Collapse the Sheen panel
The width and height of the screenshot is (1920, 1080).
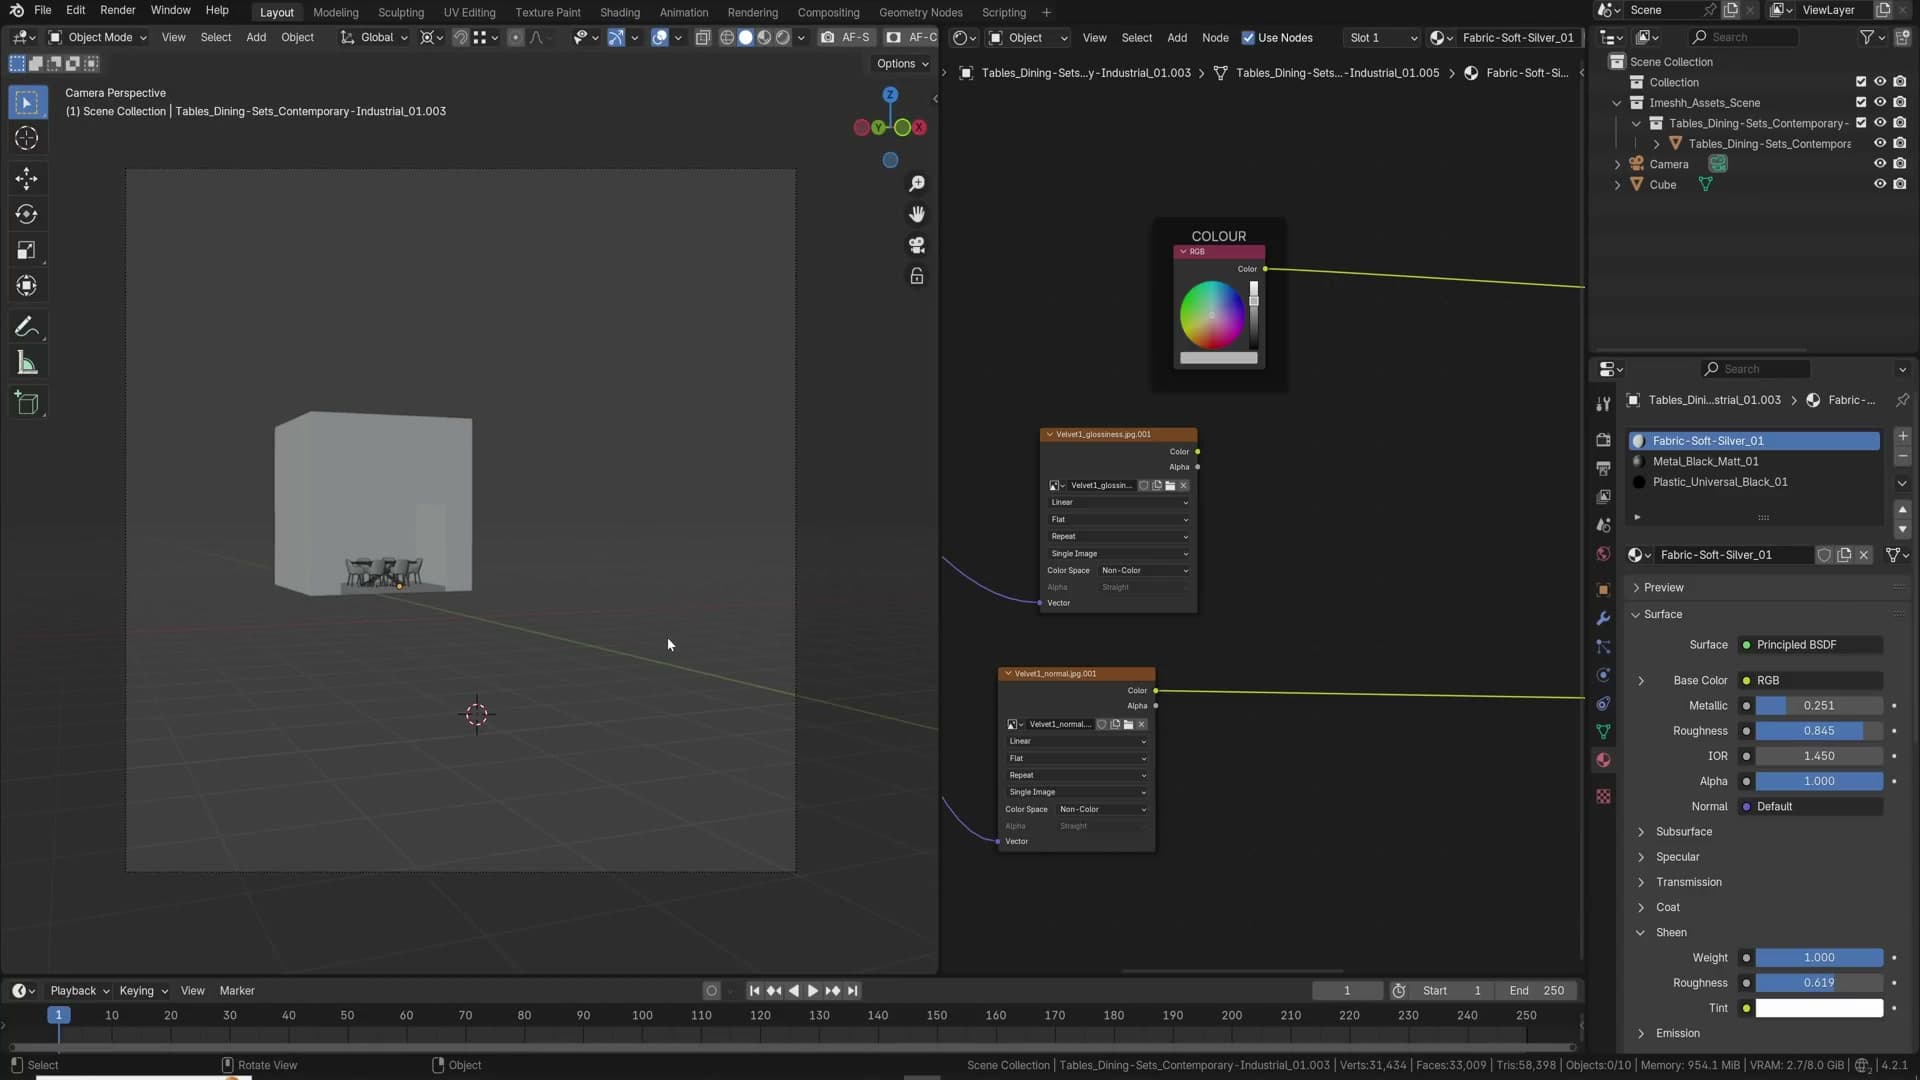1670,932
